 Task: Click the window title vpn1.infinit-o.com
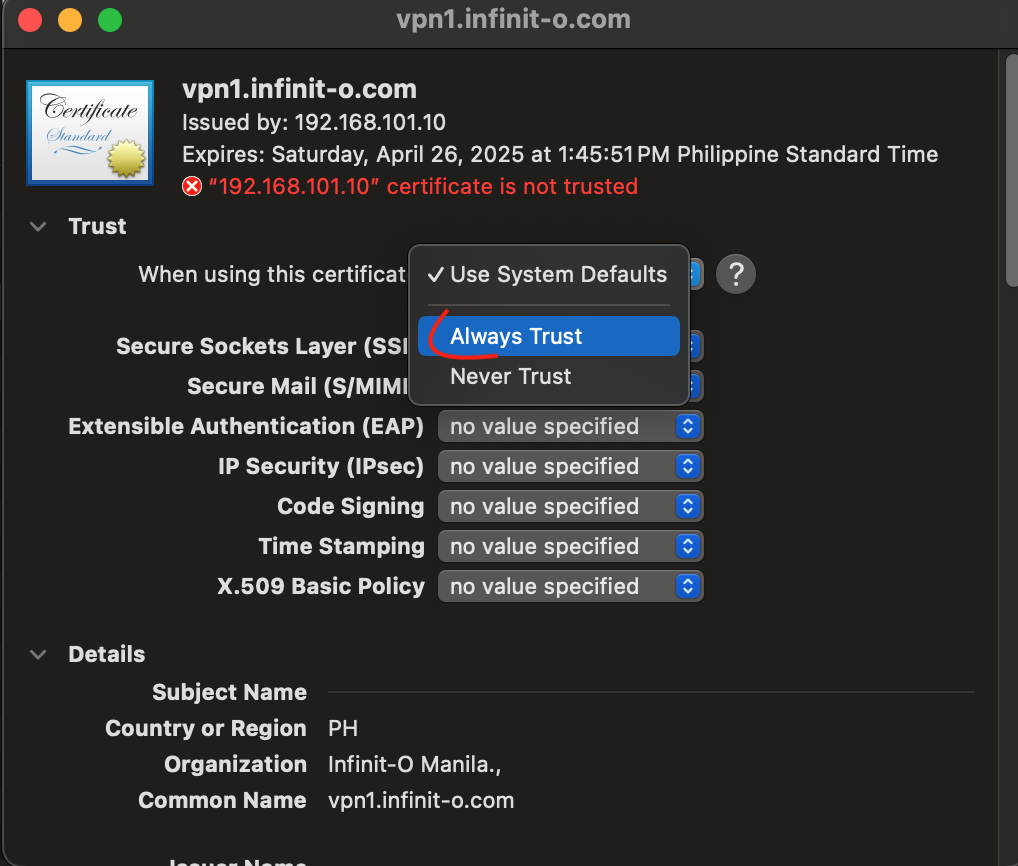click(514, 19)
